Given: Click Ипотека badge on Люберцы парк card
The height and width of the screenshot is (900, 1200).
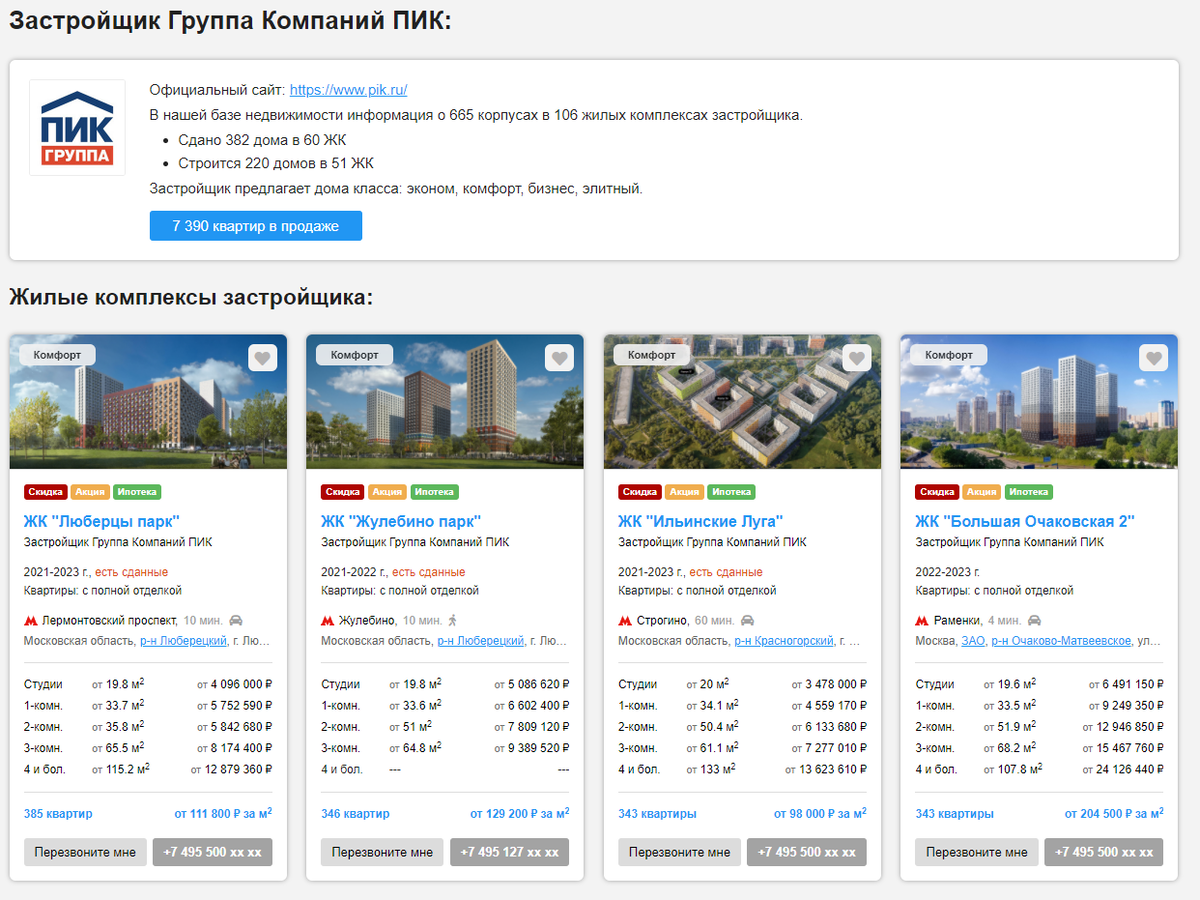Looking at the screenshot, I should click(137, 492).
